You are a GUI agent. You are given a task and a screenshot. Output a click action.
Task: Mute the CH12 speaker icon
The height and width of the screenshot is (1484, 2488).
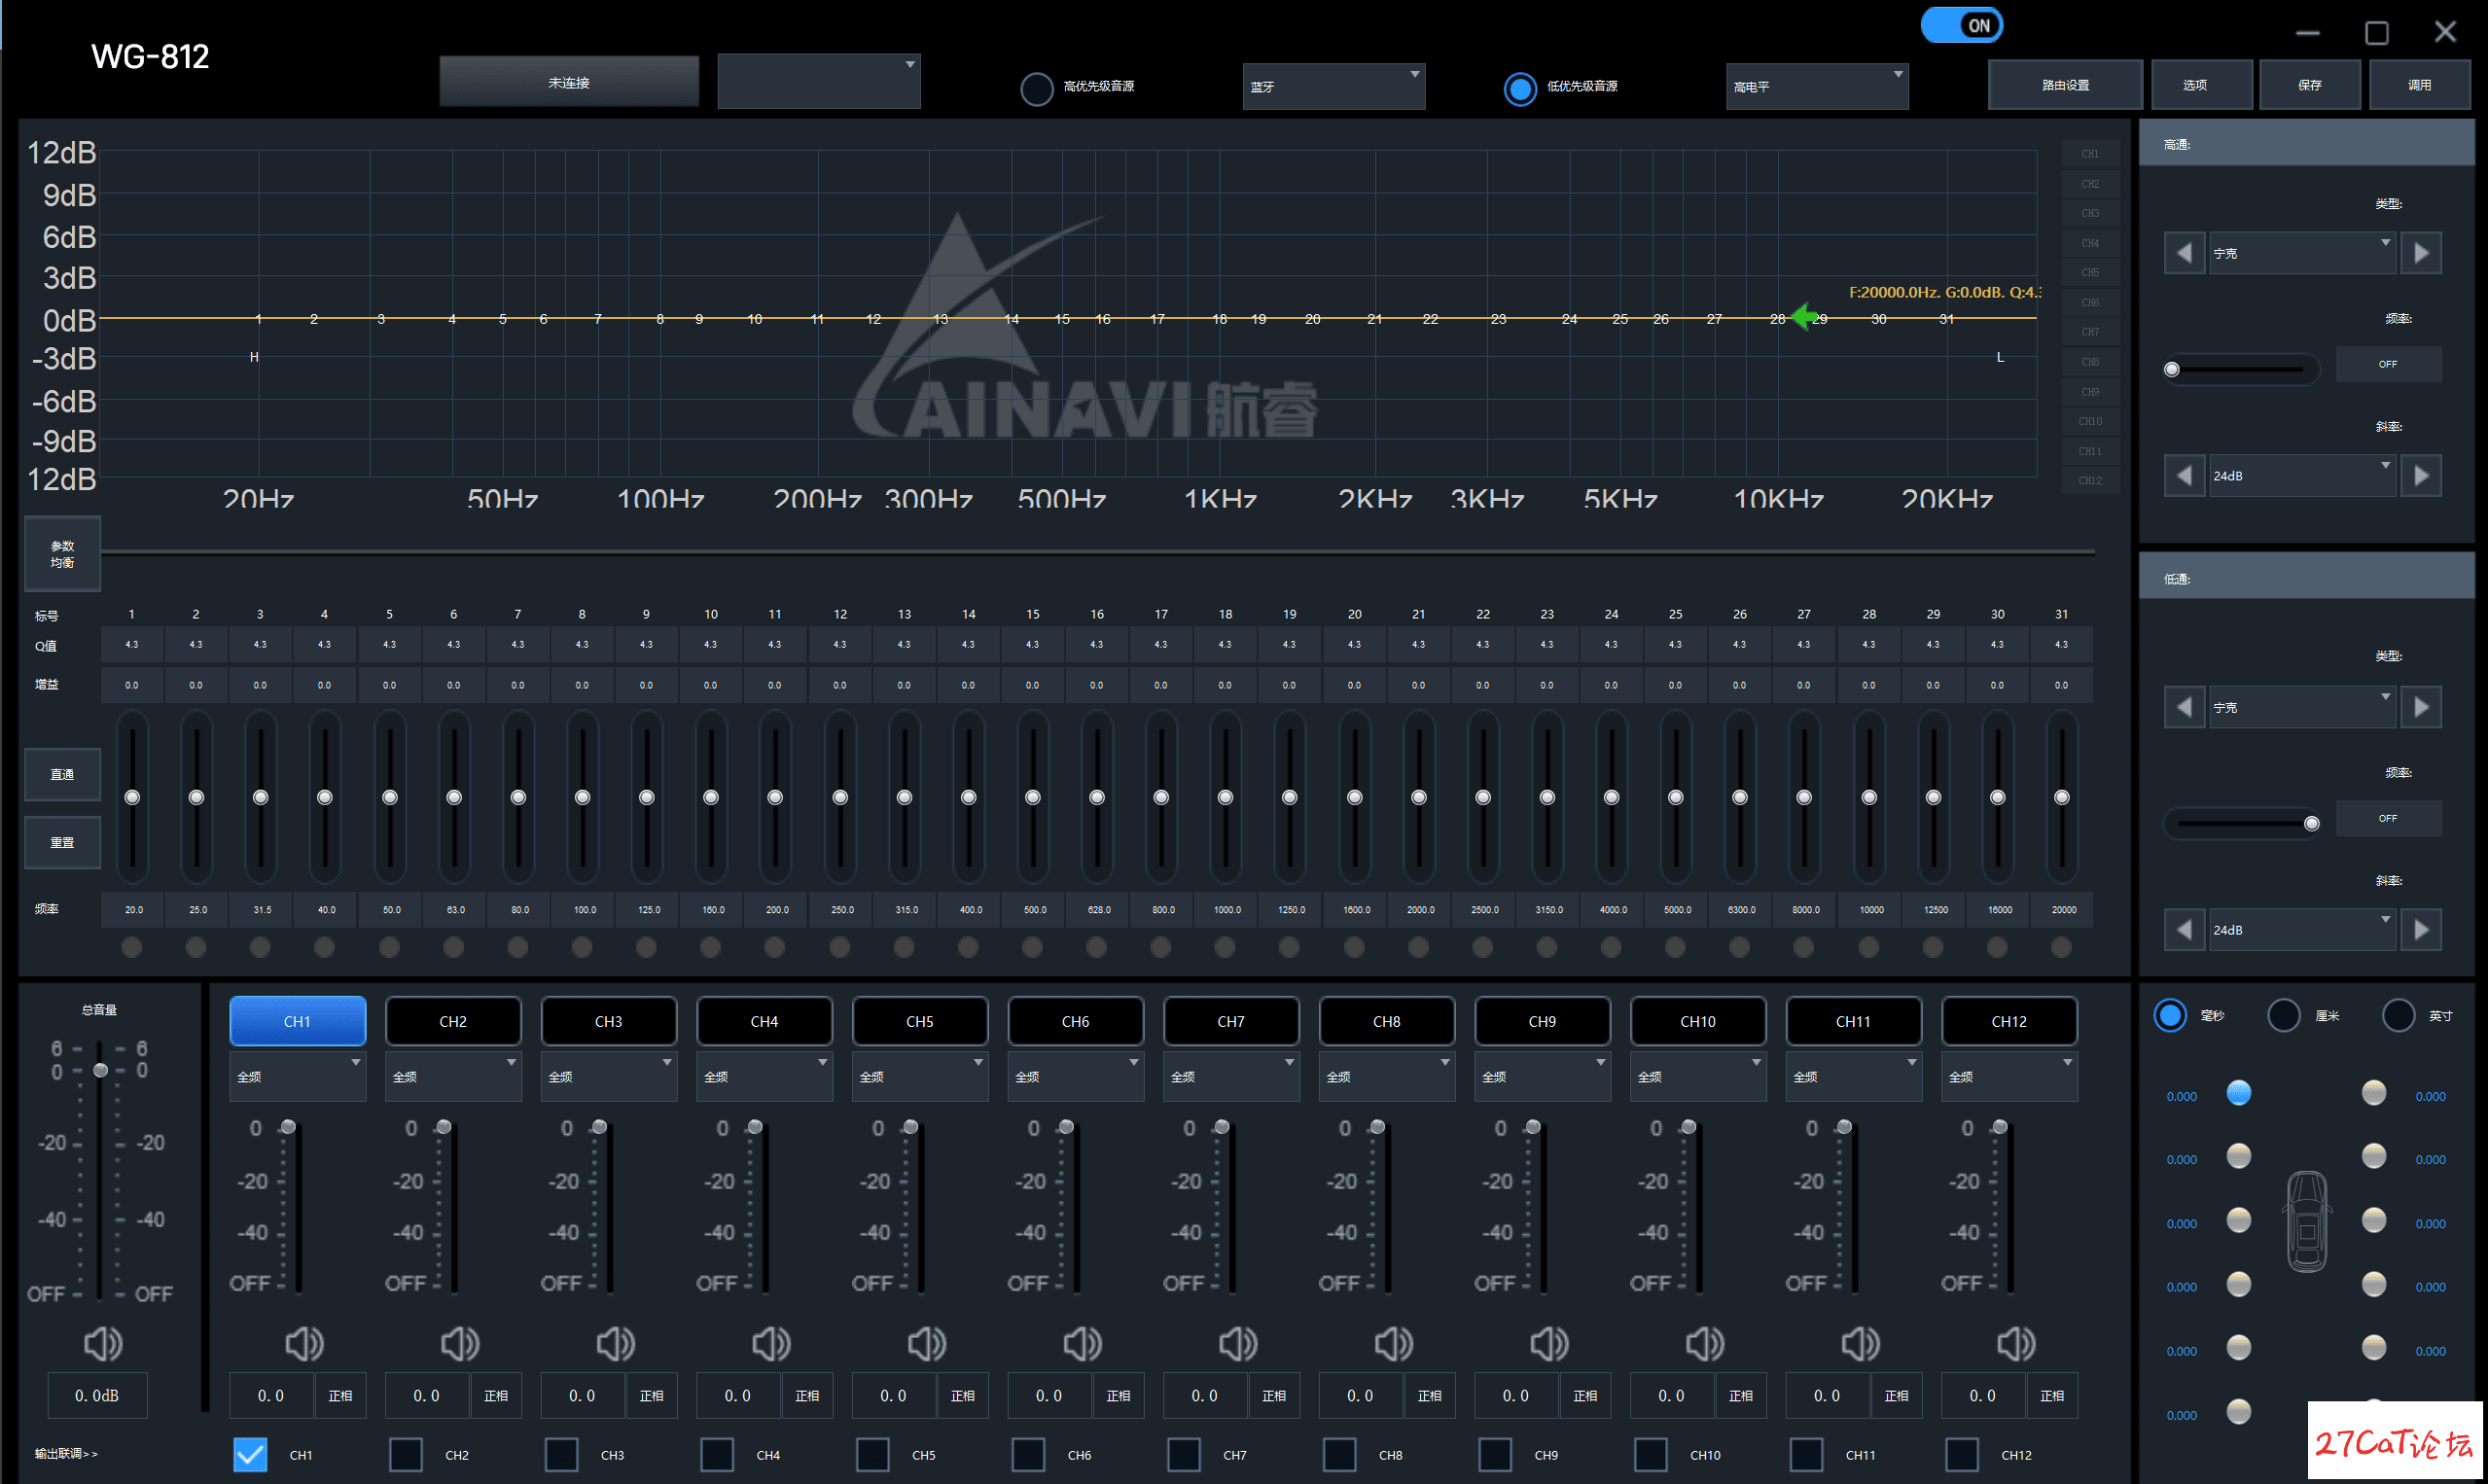pyautogui.click(x=2016, y=1343)
